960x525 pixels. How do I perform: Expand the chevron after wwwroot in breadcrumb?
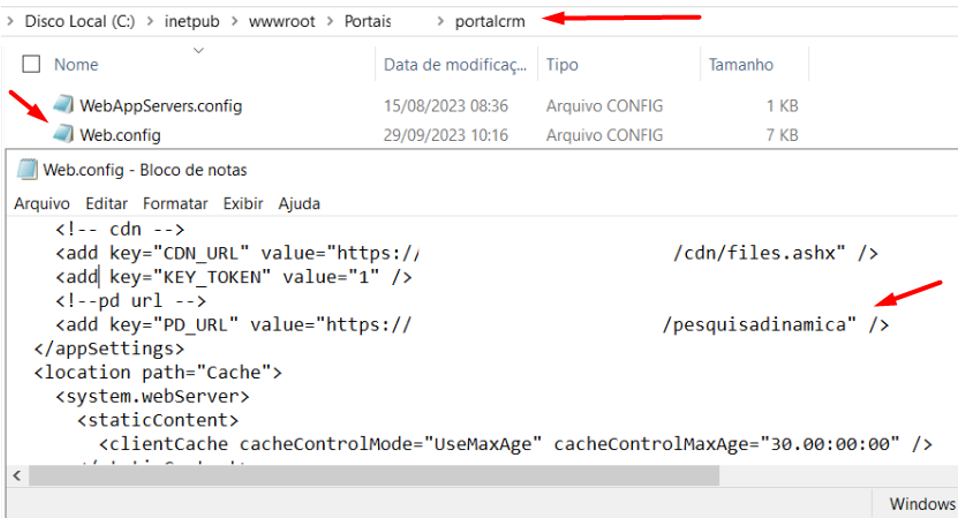(x=330, y=21)
